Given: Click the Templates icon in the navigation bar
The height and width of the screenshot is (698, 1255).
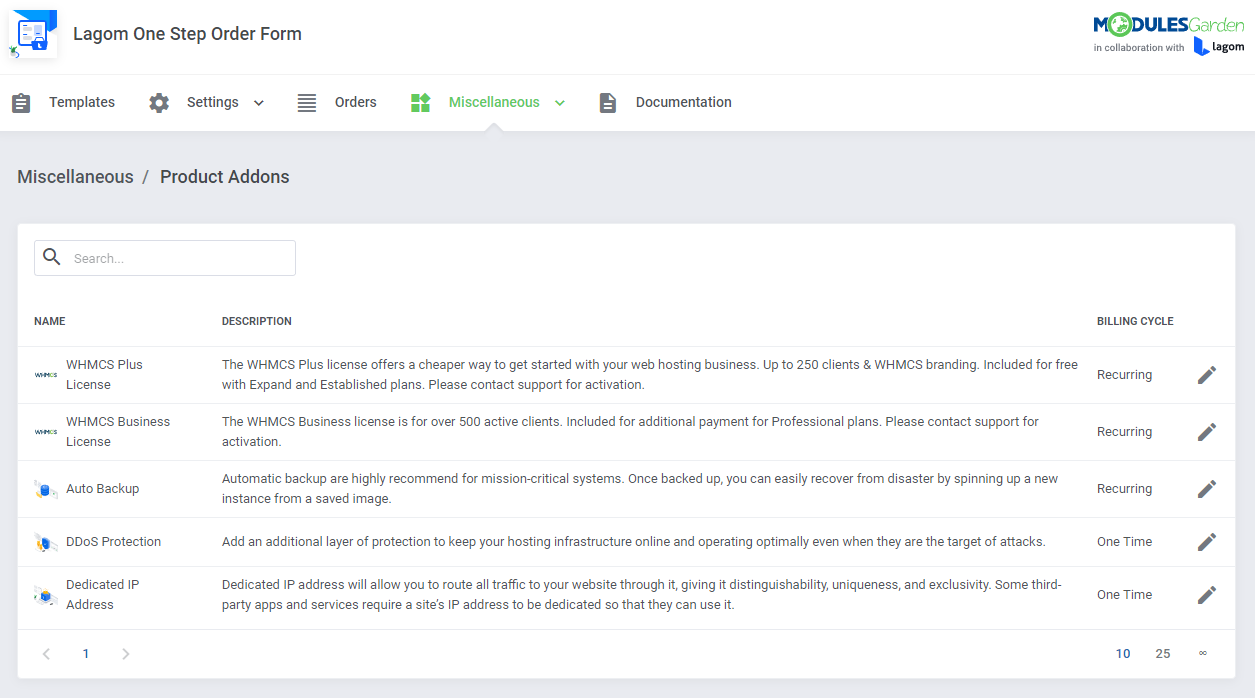Looking at the screenshot, I should pos(21,101).
